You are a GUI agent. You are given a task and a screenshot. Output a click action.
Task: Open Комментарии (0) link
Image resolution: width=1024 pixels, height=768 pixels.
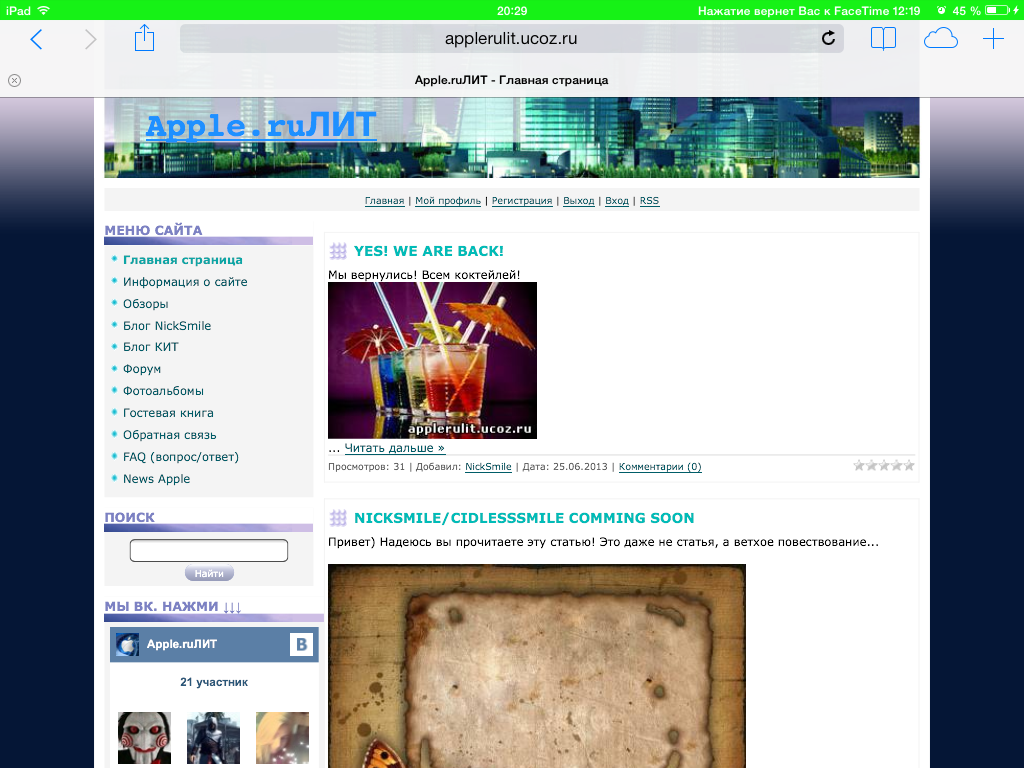pos(660,467)
